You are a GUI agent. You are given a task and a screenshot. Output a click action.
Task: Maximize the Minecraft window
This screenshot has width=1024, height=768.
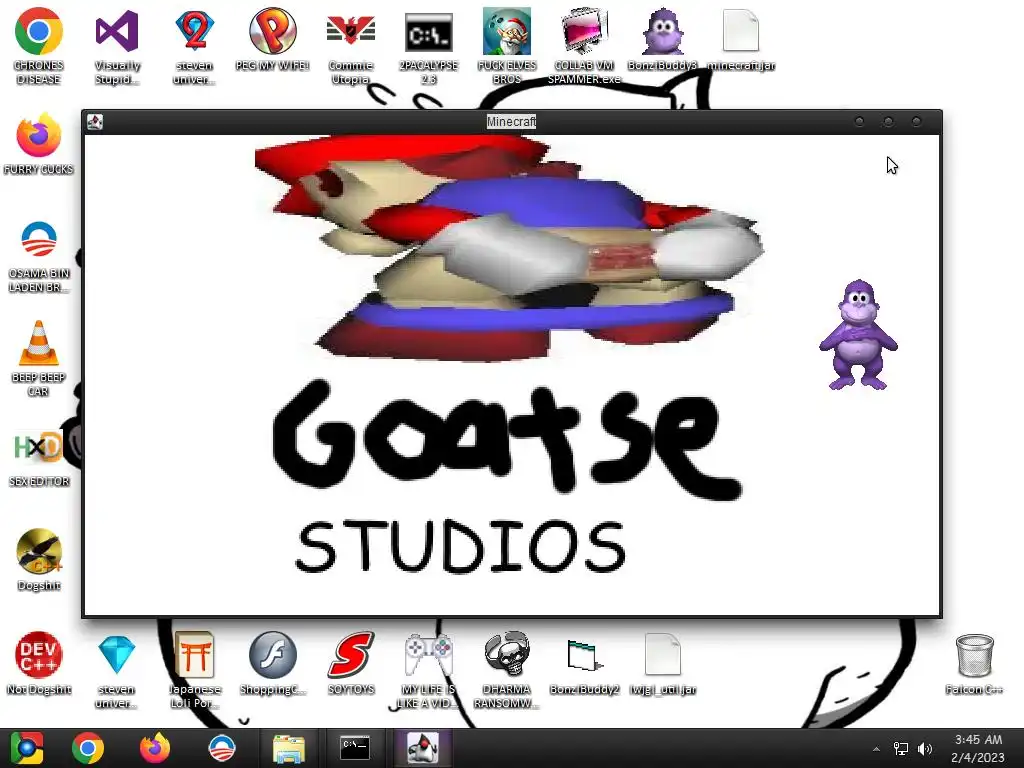pyautogui.click(x=888, y=121)
